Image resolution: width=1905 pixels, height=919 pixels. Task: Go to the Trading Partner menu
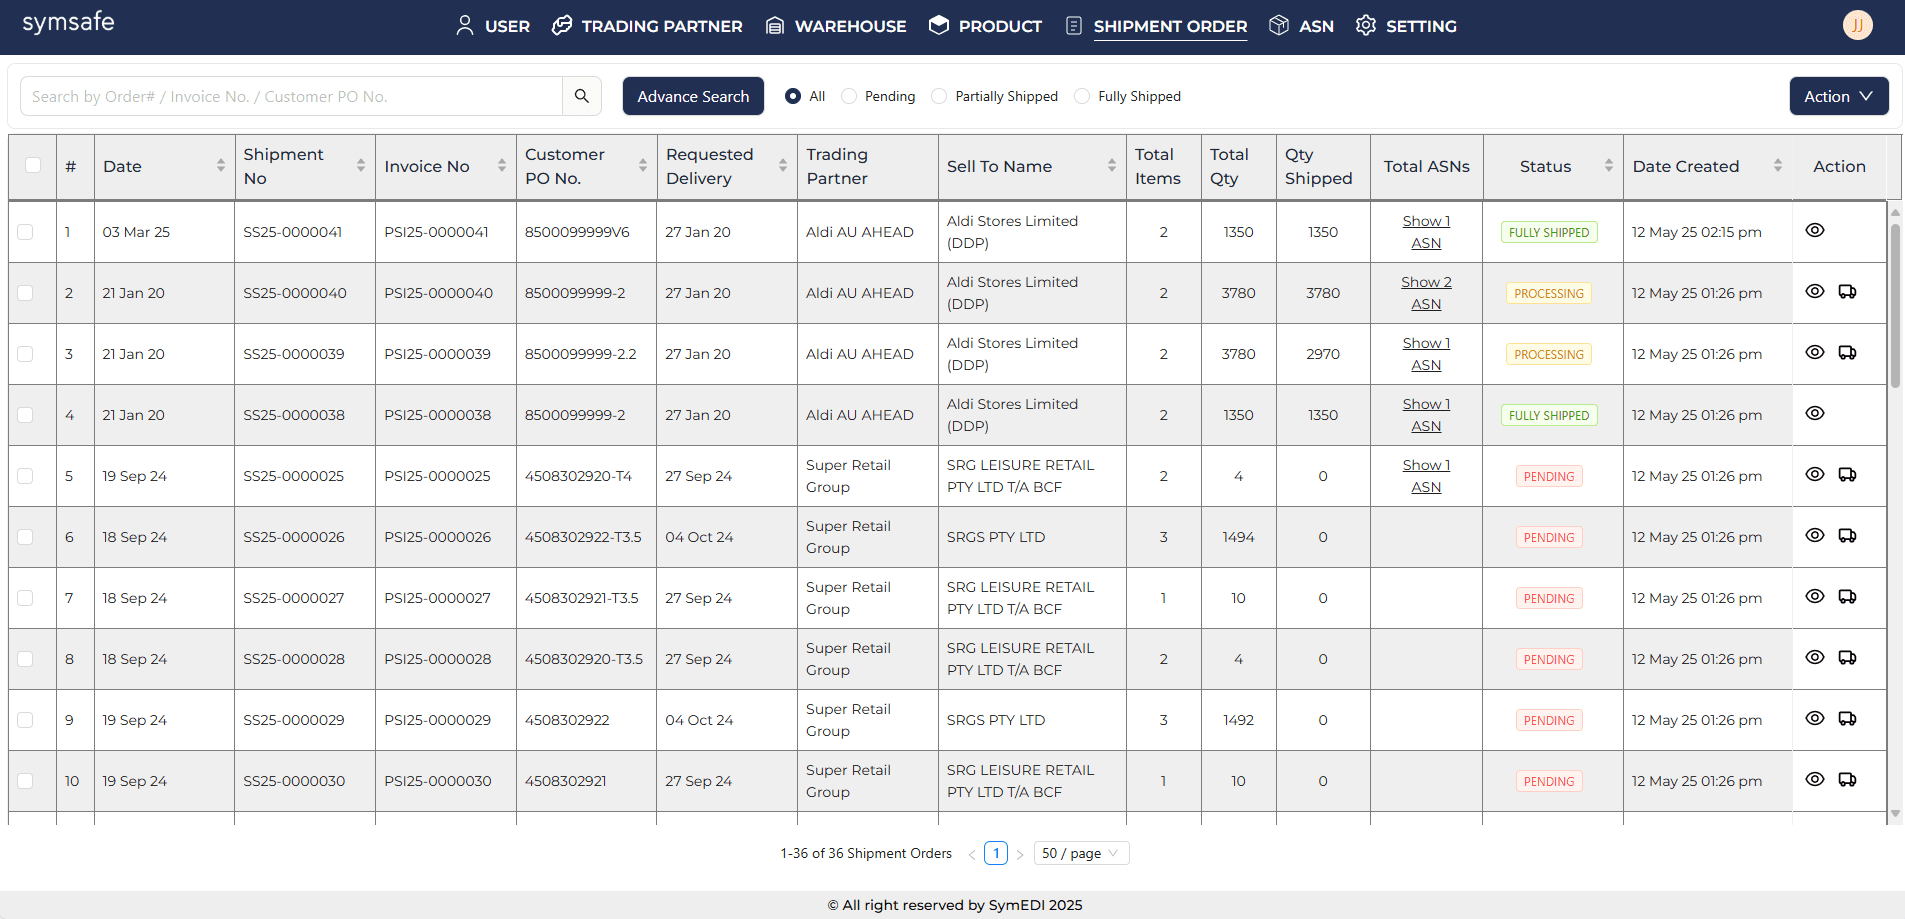tap(647, 26)
